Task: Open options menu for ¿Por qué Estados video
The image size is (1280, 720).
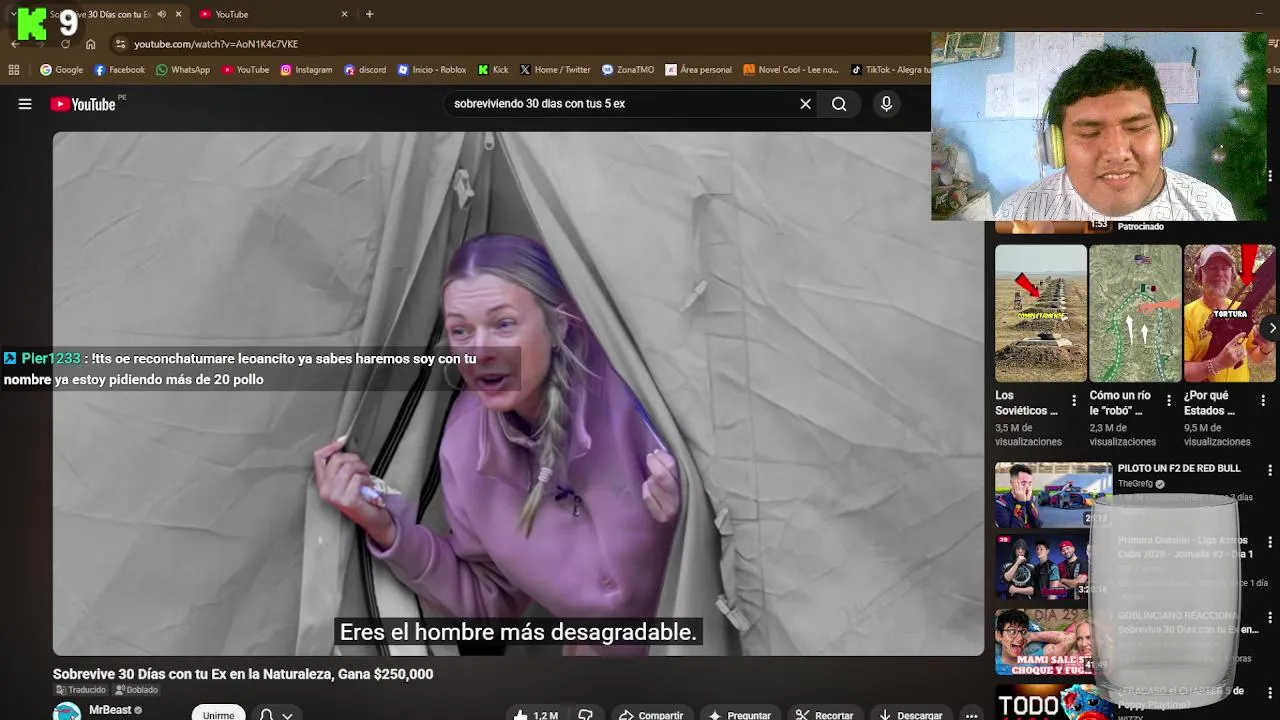Action: point(1263,401)
